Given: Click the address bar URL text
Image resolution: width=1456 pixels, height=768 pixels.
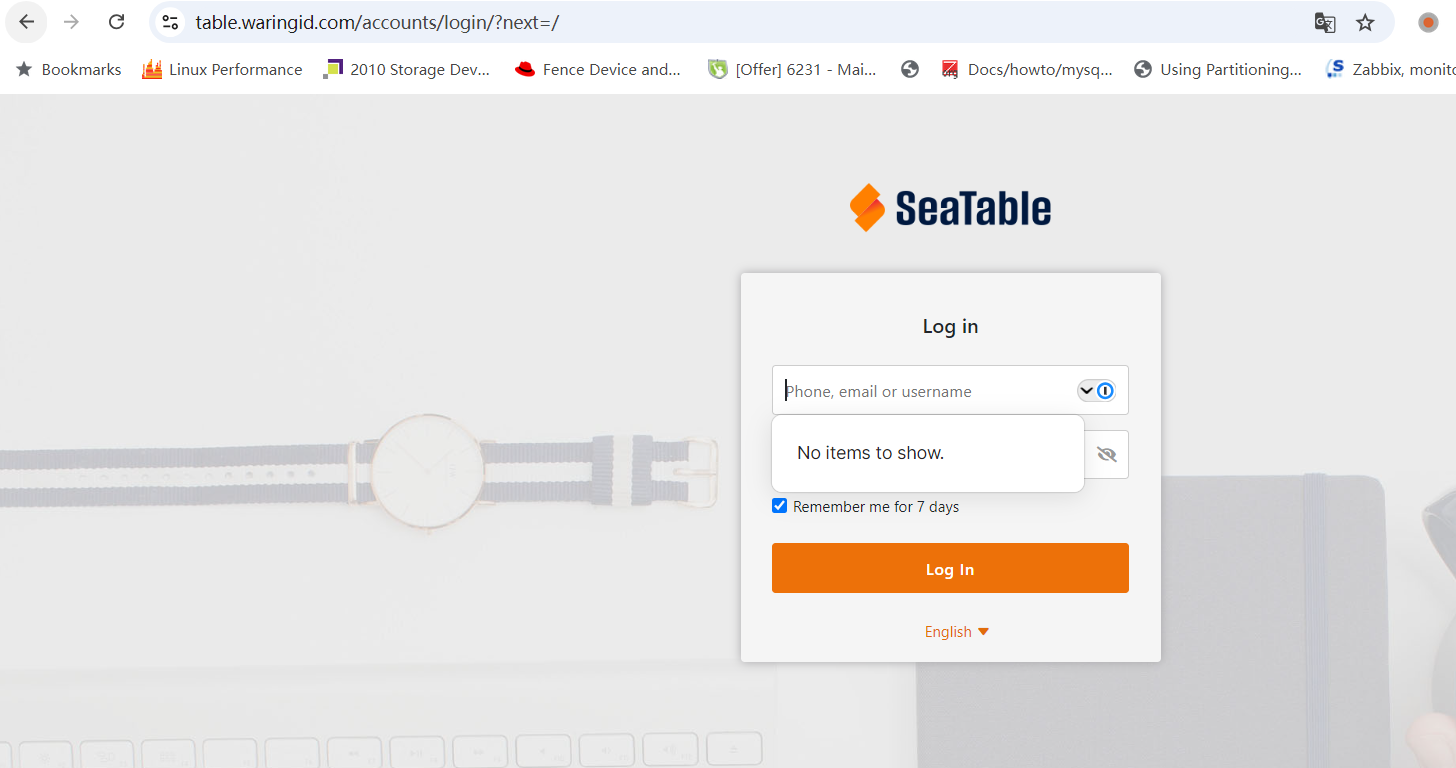Looking at the screenshot, I should (x=377, y=22).
